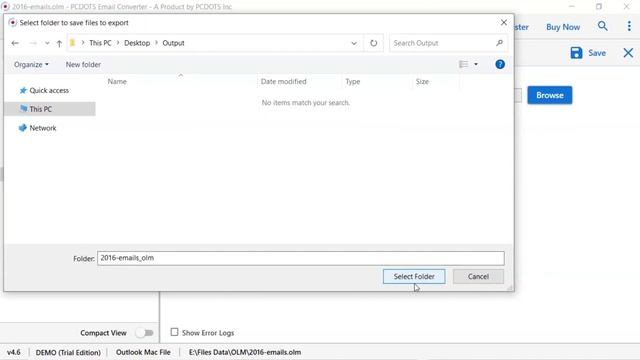Click Outlook Mac File status entry
This screenshot has width=640, height=360.
click(x=143, y=352)
